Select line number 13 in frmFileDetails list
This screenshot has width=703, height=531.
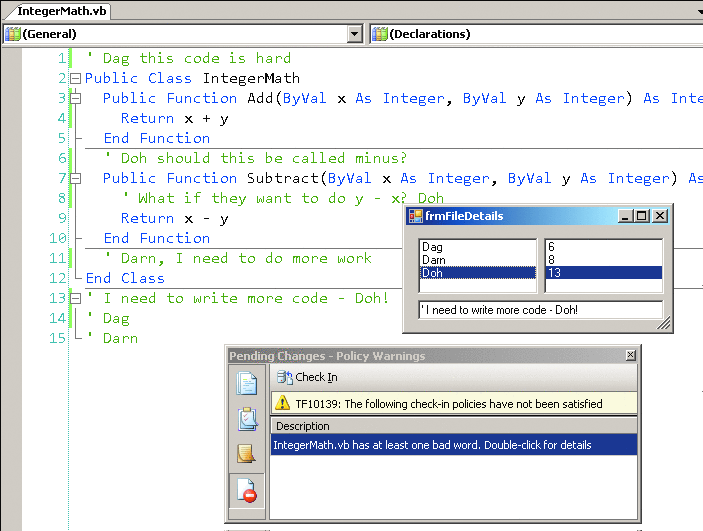pos(603,273)
